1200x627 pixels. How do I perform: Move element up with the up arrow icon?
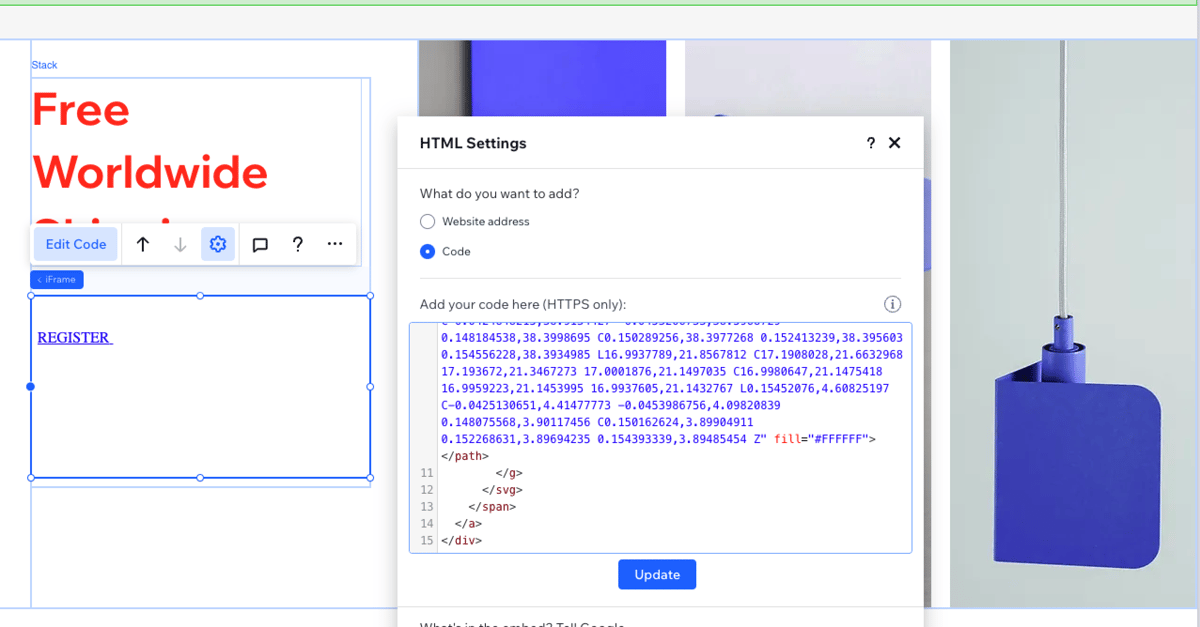(143, 244)
